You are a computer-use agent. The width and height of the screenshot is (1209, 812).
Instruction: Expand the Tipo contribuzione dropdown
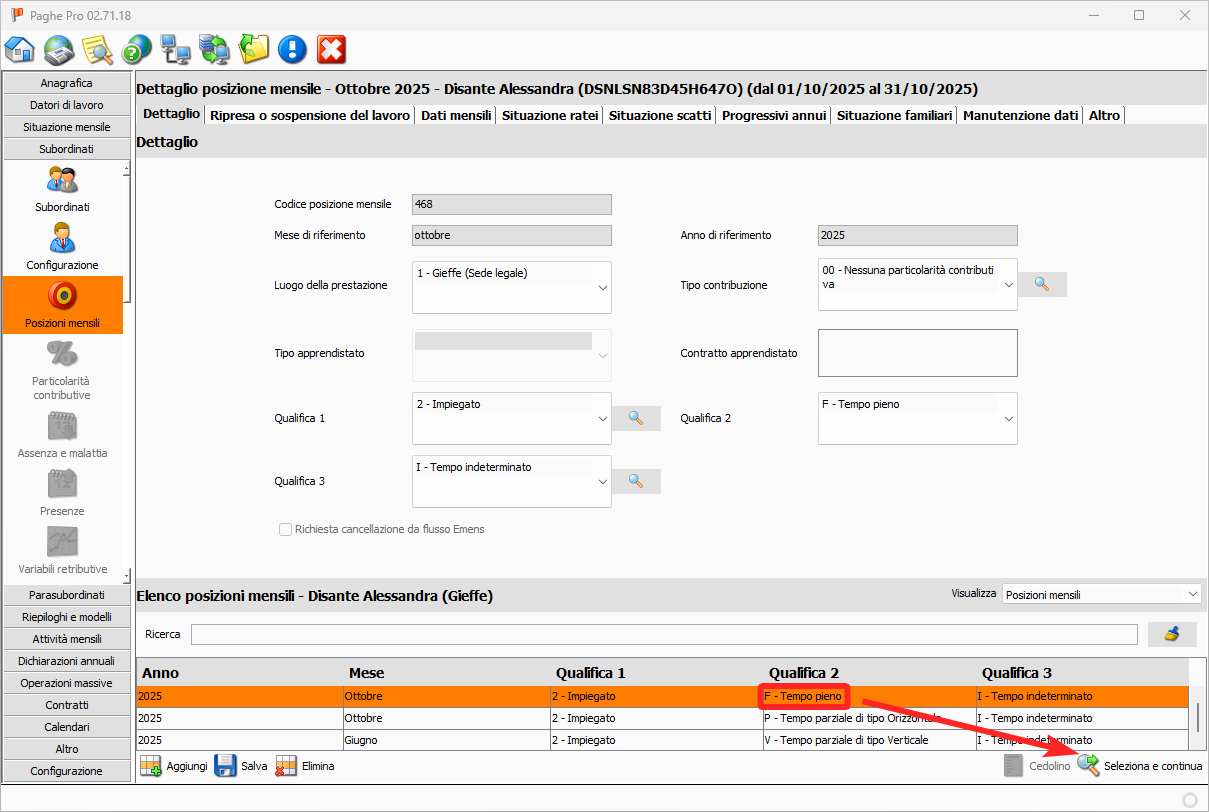1008,284
